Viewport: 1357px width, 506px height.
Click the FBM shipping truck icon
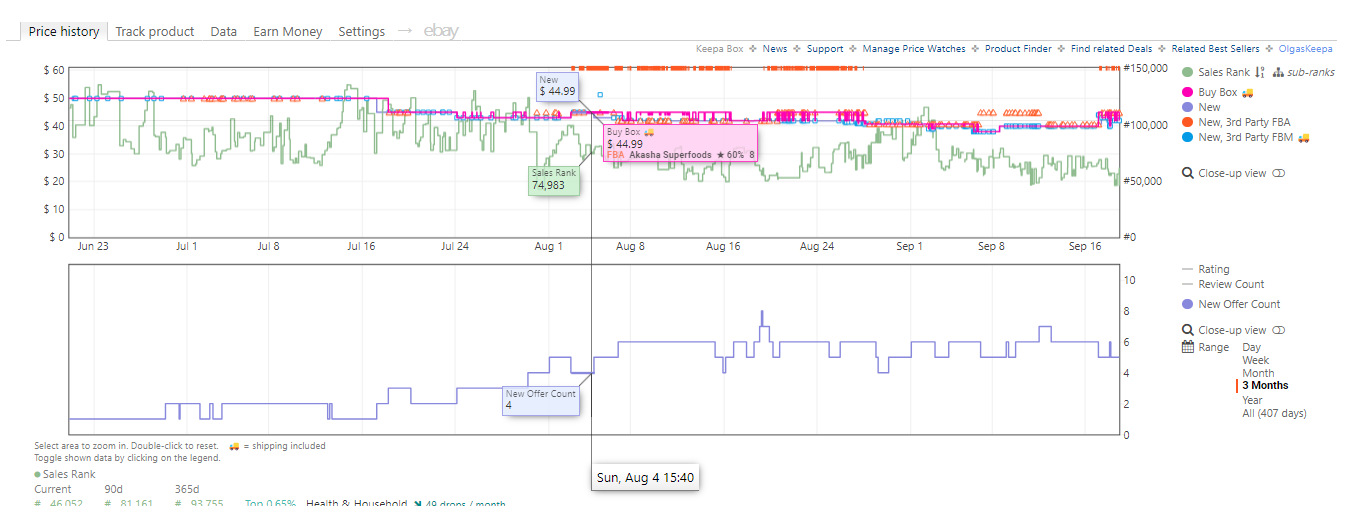click(1303, 137)
